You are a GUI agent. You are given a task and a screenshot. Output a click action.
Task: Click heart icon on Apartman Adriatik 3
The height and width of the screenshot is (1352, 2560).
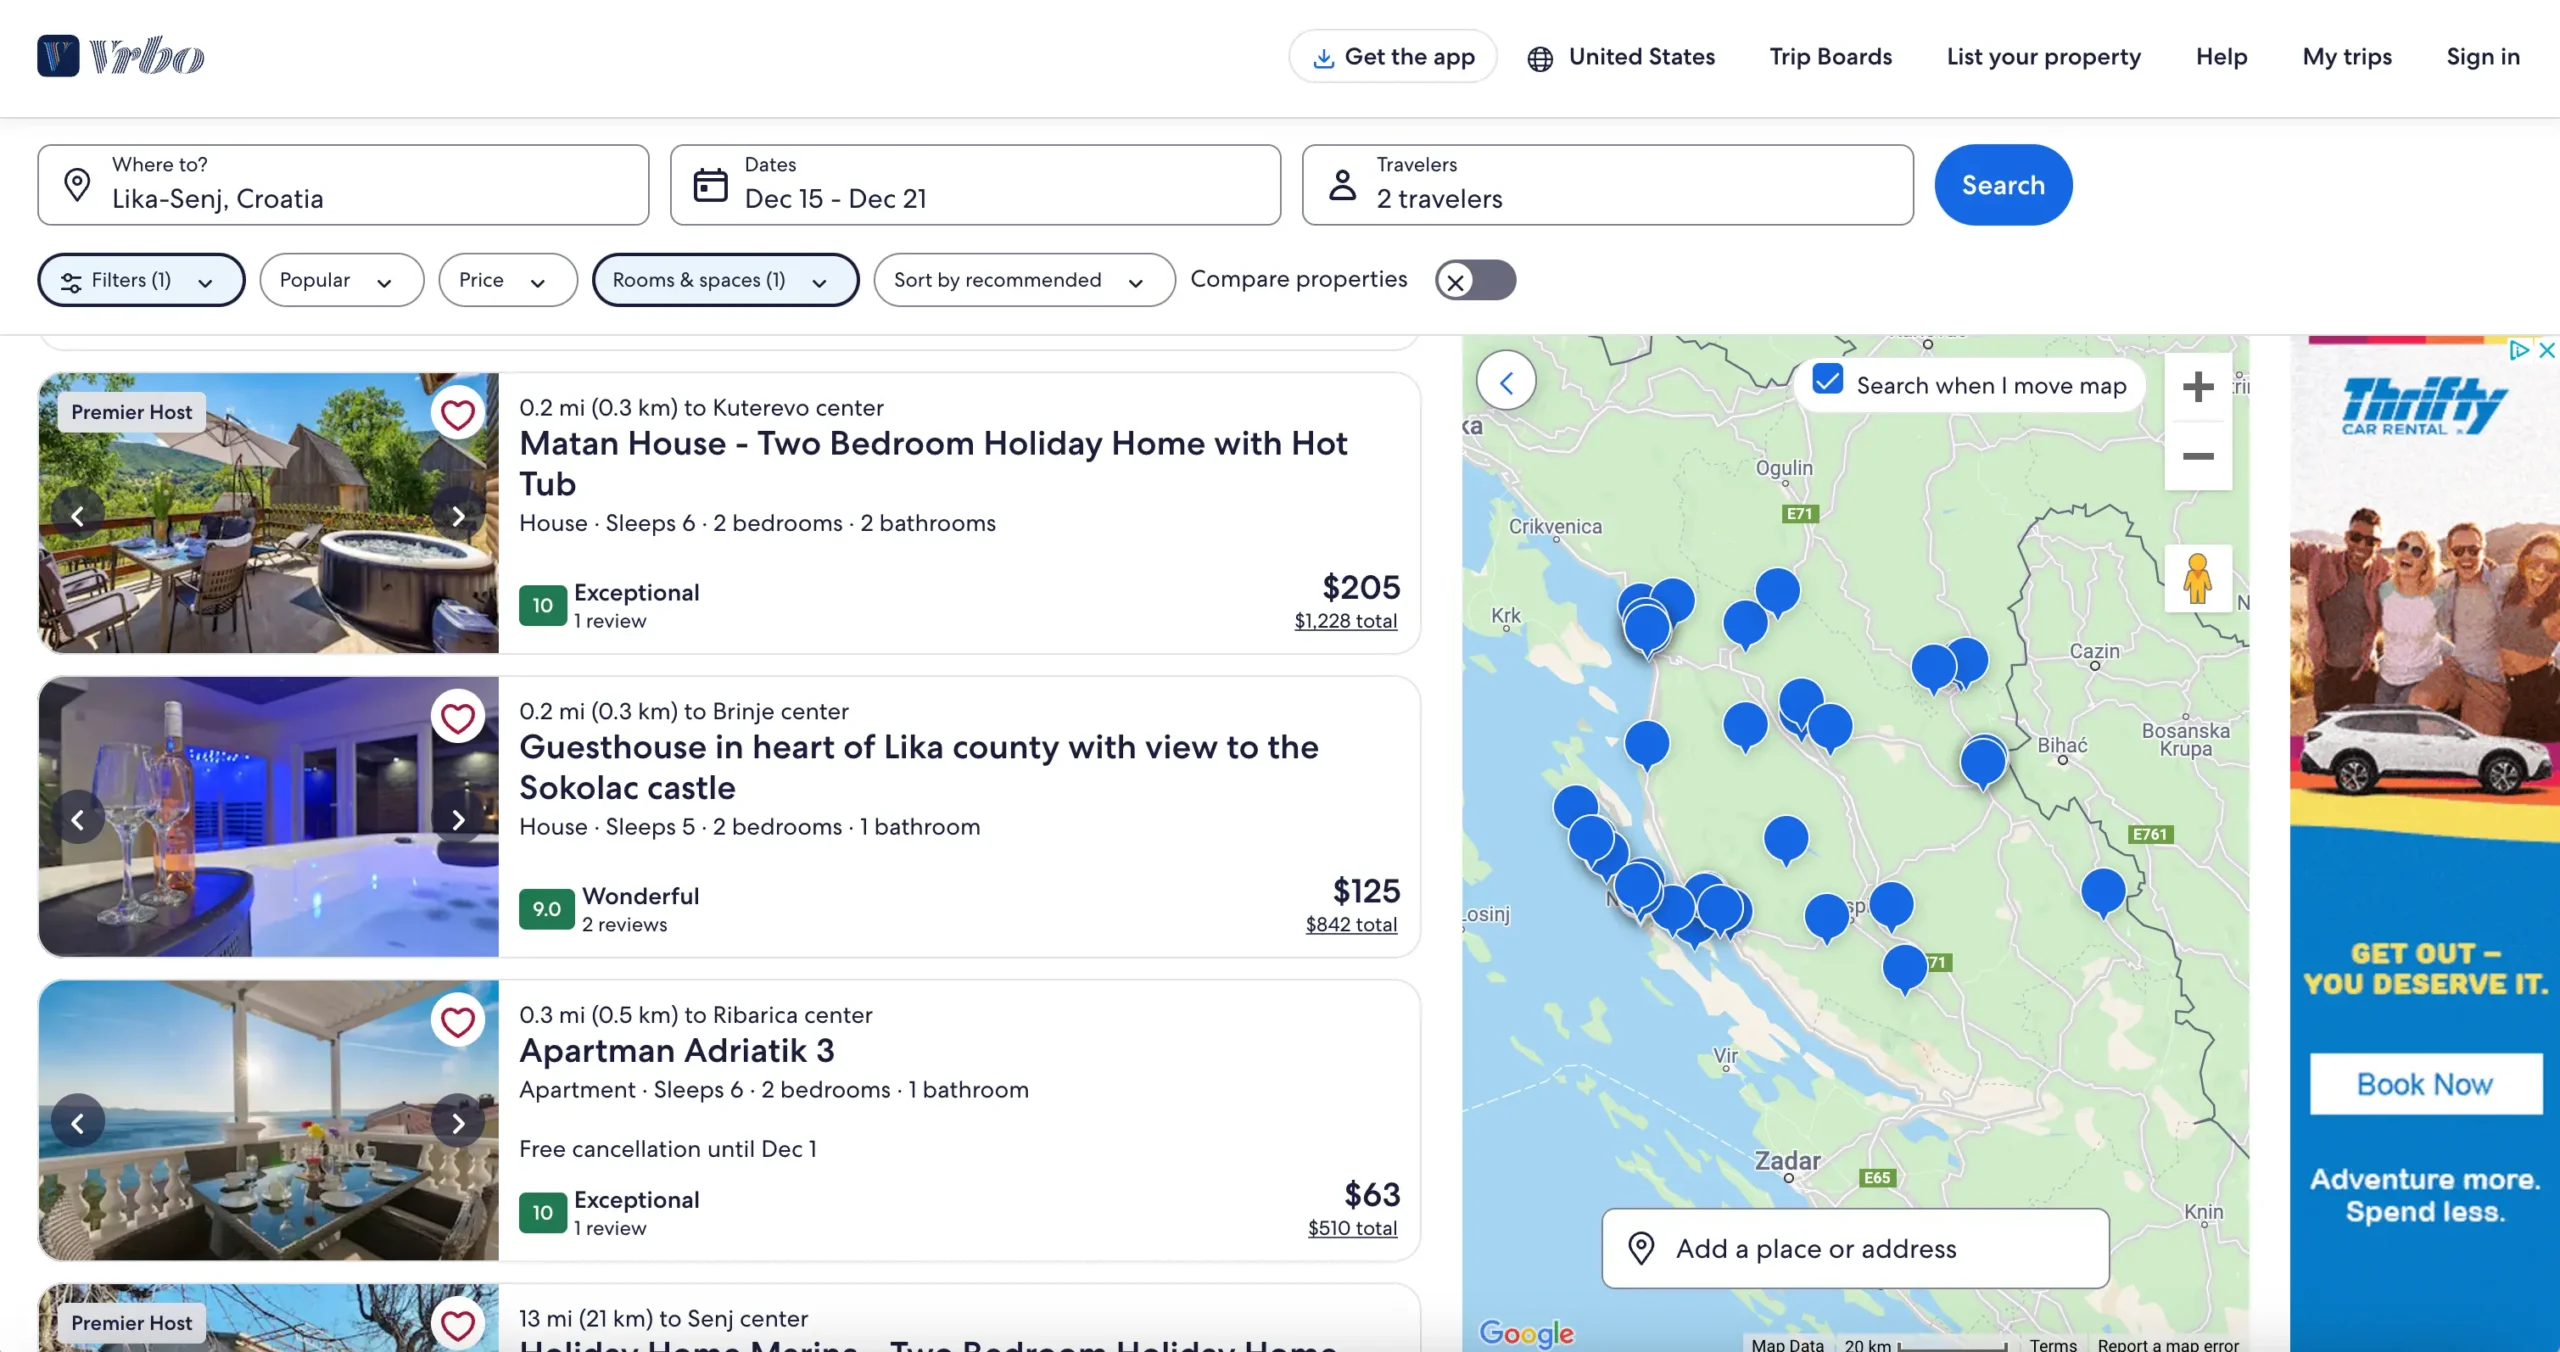click(458, 1022)
